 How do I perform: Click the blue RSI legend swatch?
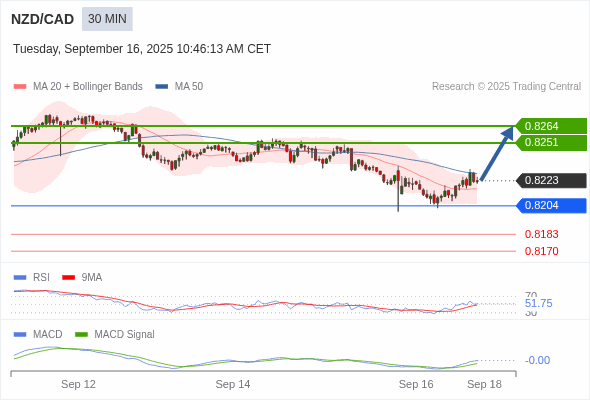pyautogui.click(x=20, y=278)
